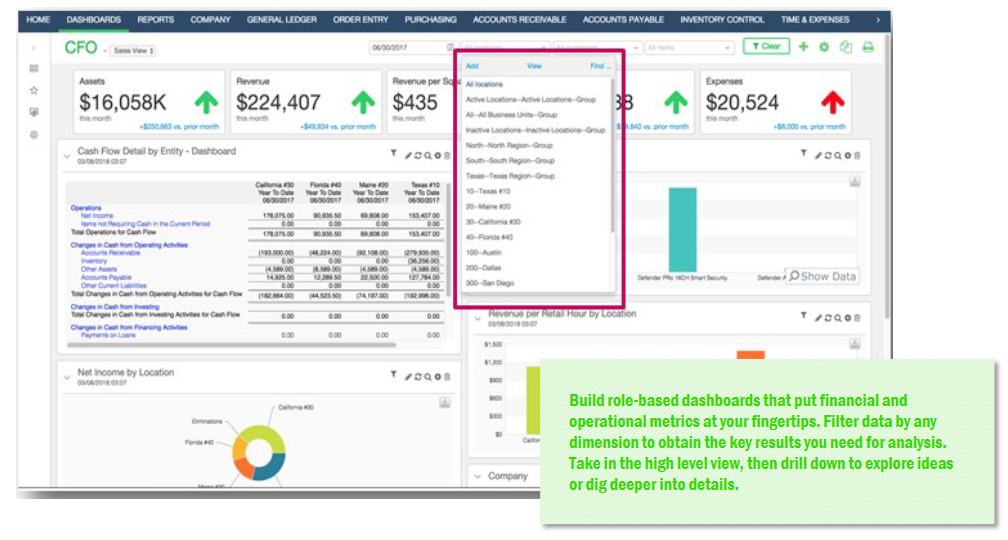This screenshot has height=540, width=1008.
Task: Click Add link in location dropdown
Action: (x=472, y=66)
